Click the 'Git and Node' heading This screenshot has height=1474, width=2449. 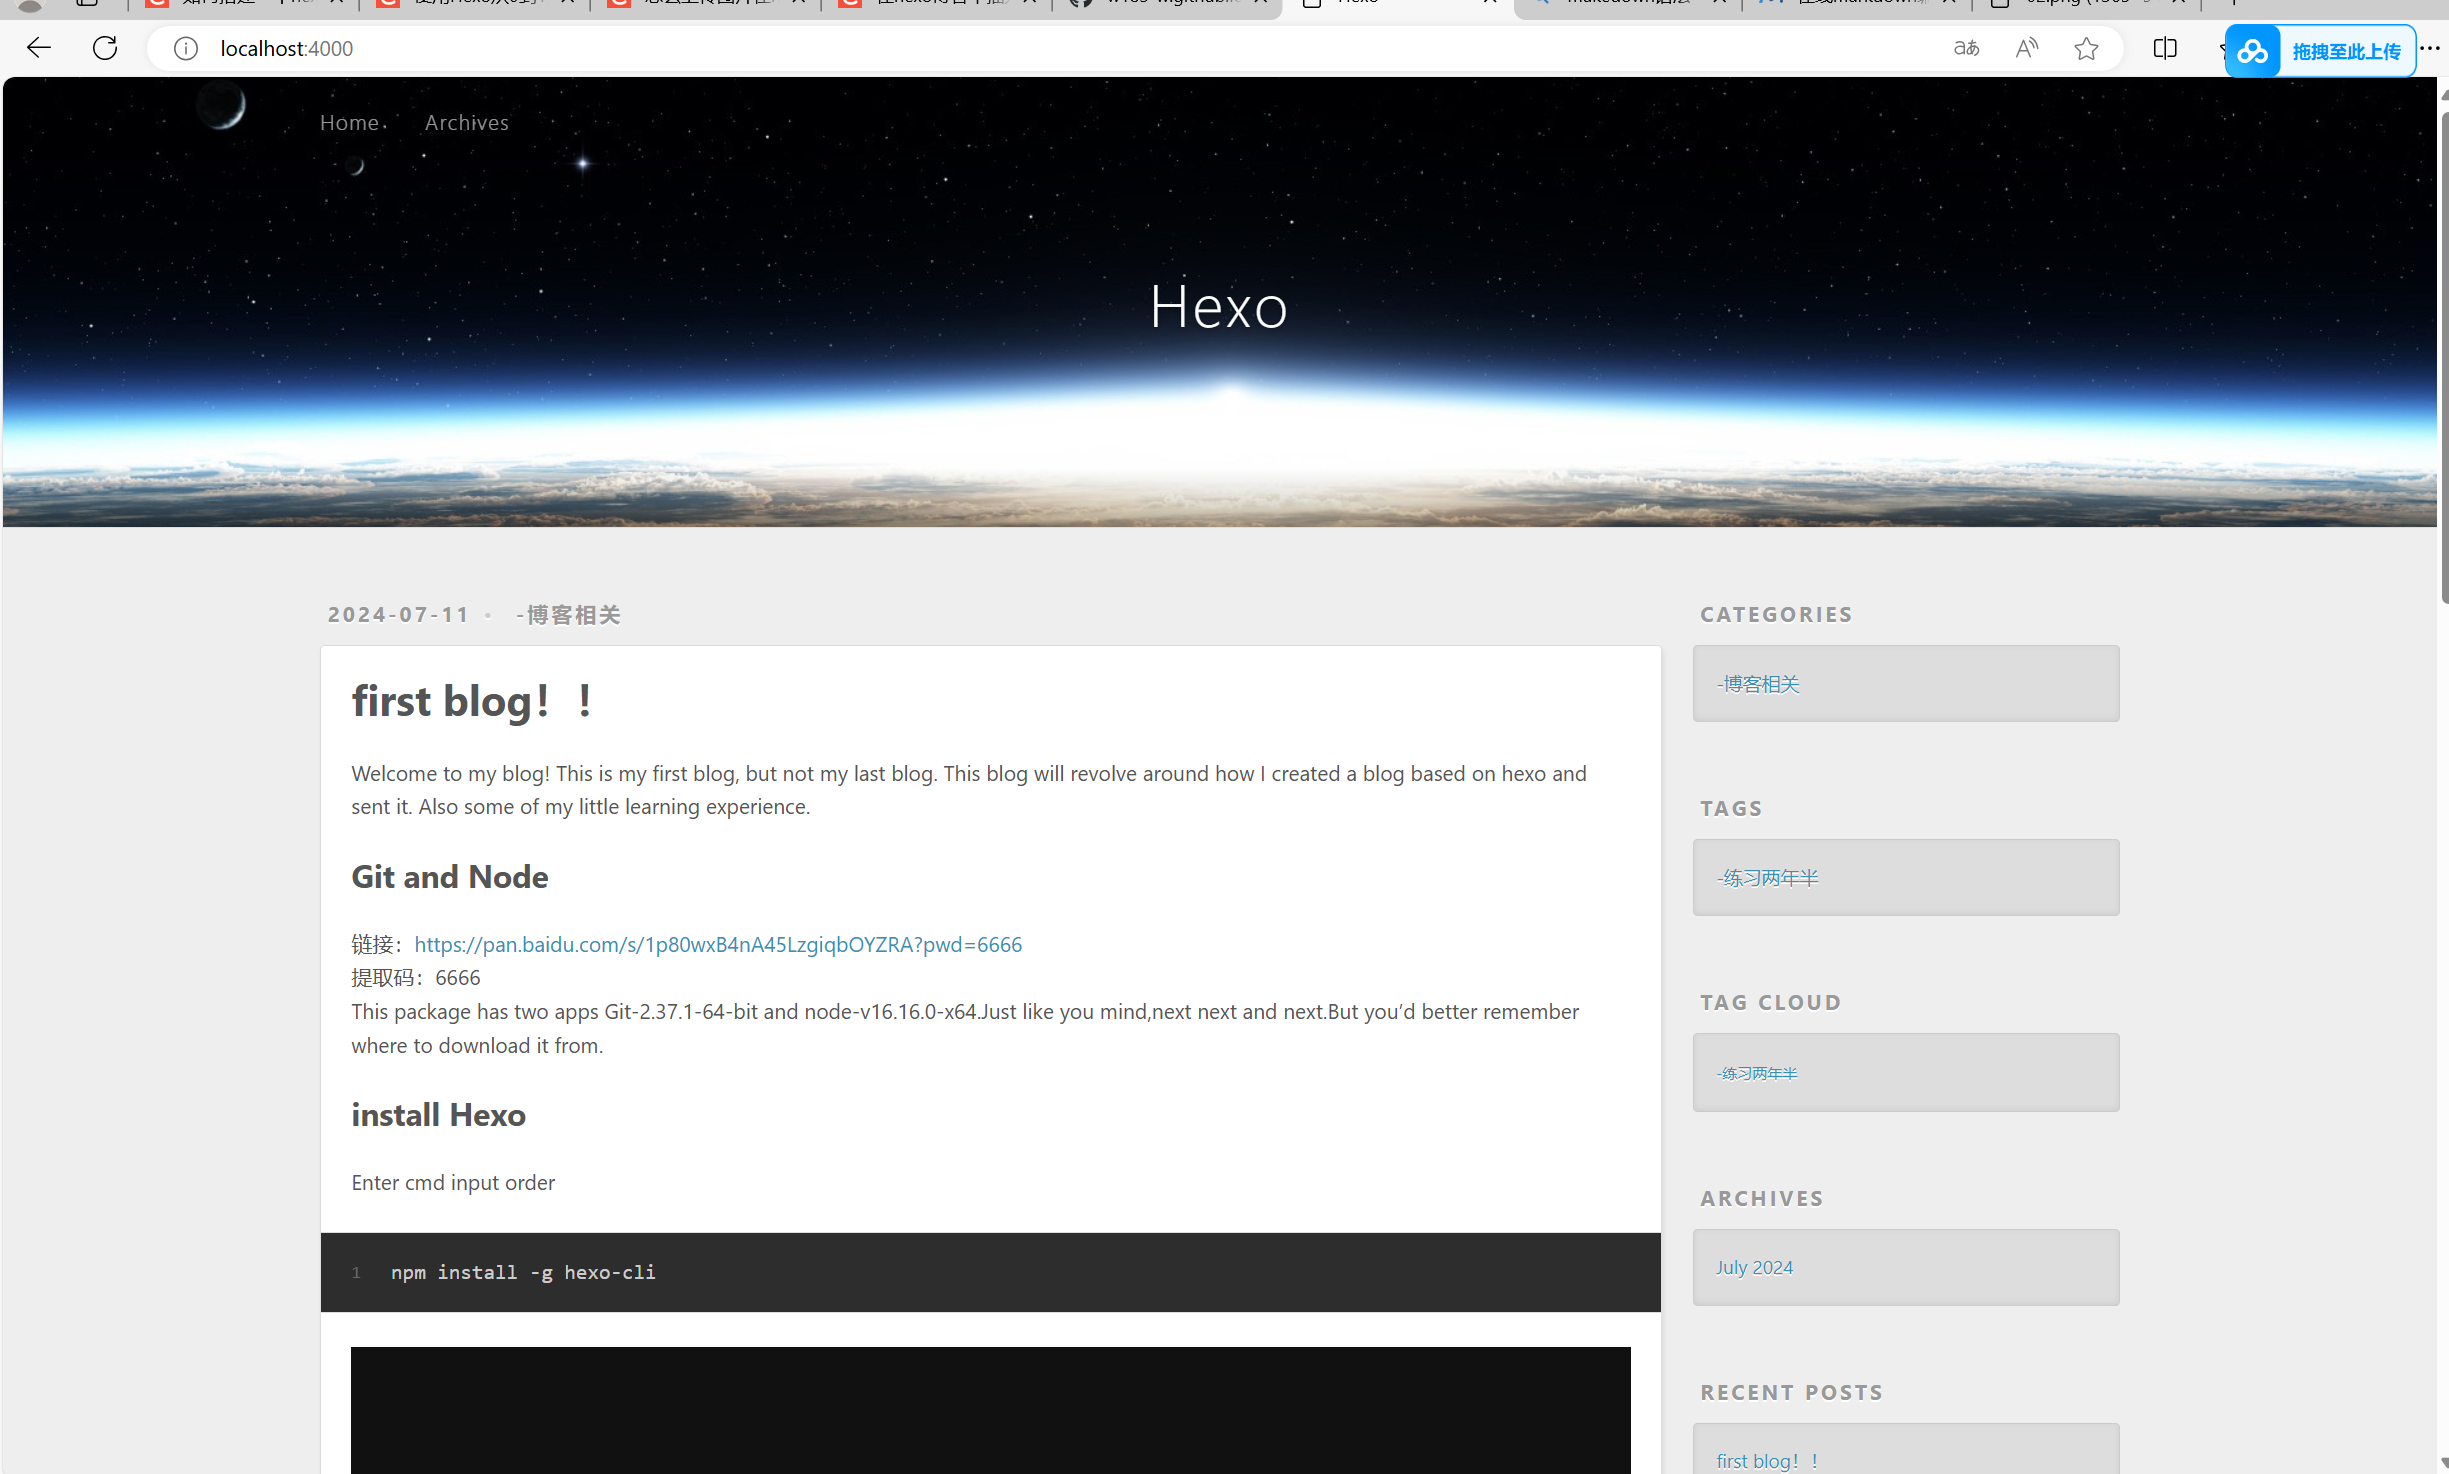click(x=450, y=876)
